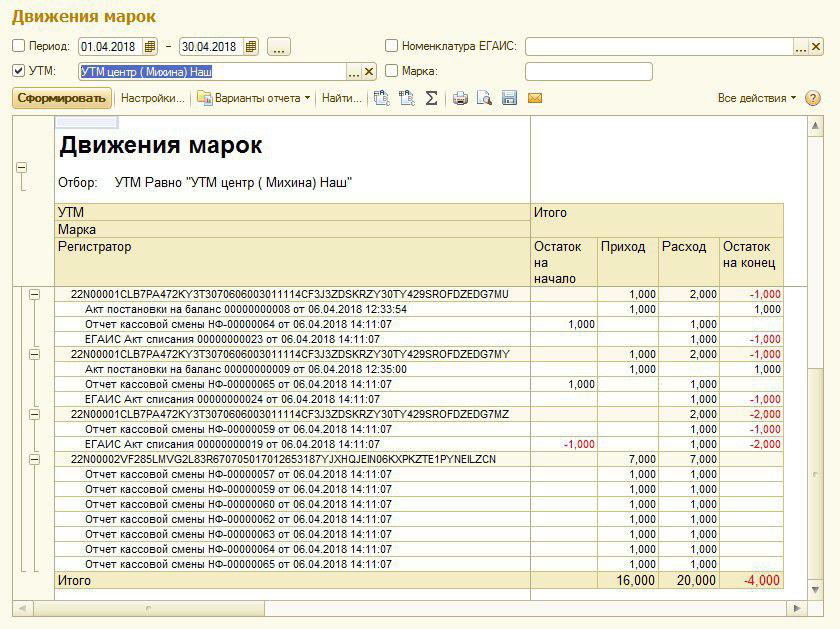The height and width of the screenshot is (629, 840).
Task: Send report by email icon
Action: (535, 98)
